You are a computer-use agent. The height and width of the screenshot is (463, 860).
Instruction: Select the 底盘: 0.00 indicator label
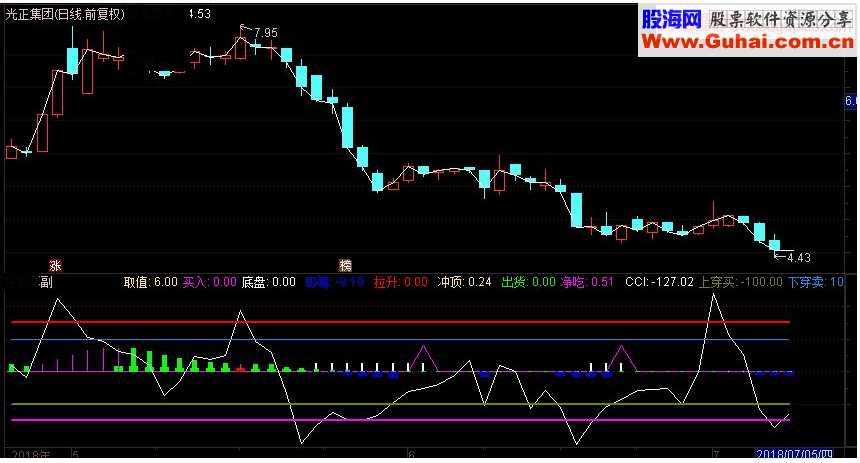coord(269,282)
